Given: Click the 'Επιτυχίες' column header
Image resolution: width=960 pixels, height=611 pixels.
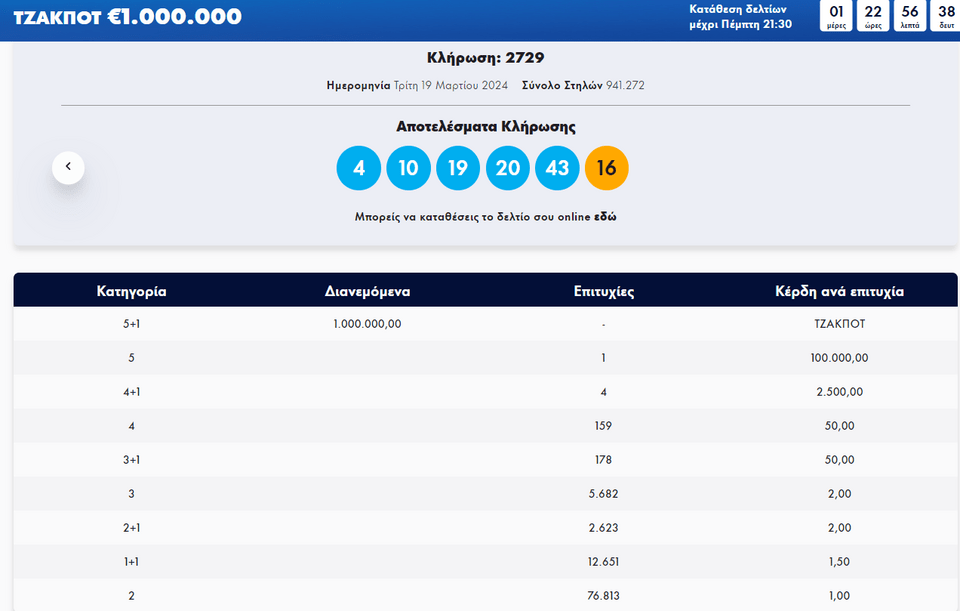Looking at the screenshot, I should pos(604,291).
